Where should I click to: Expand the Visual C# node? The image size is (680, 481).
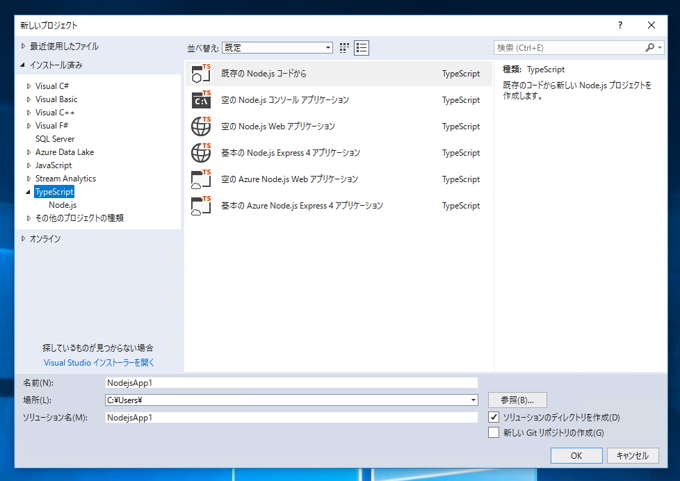point(29,86)
